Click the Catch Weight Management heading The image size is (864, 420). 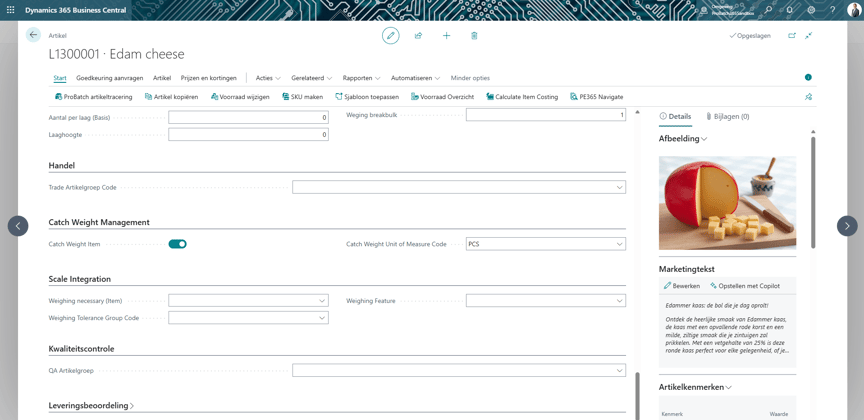point(99,222)
